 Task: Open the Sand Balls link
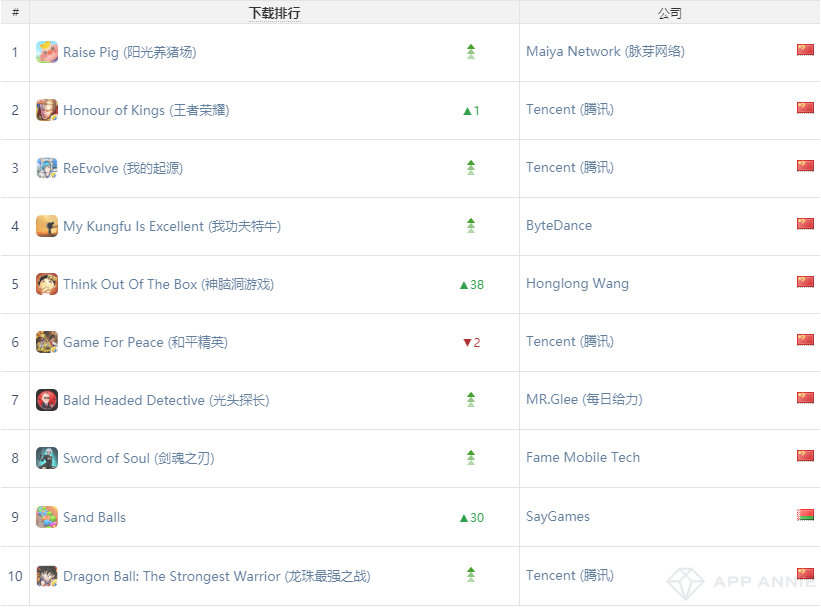coord(94,518)
